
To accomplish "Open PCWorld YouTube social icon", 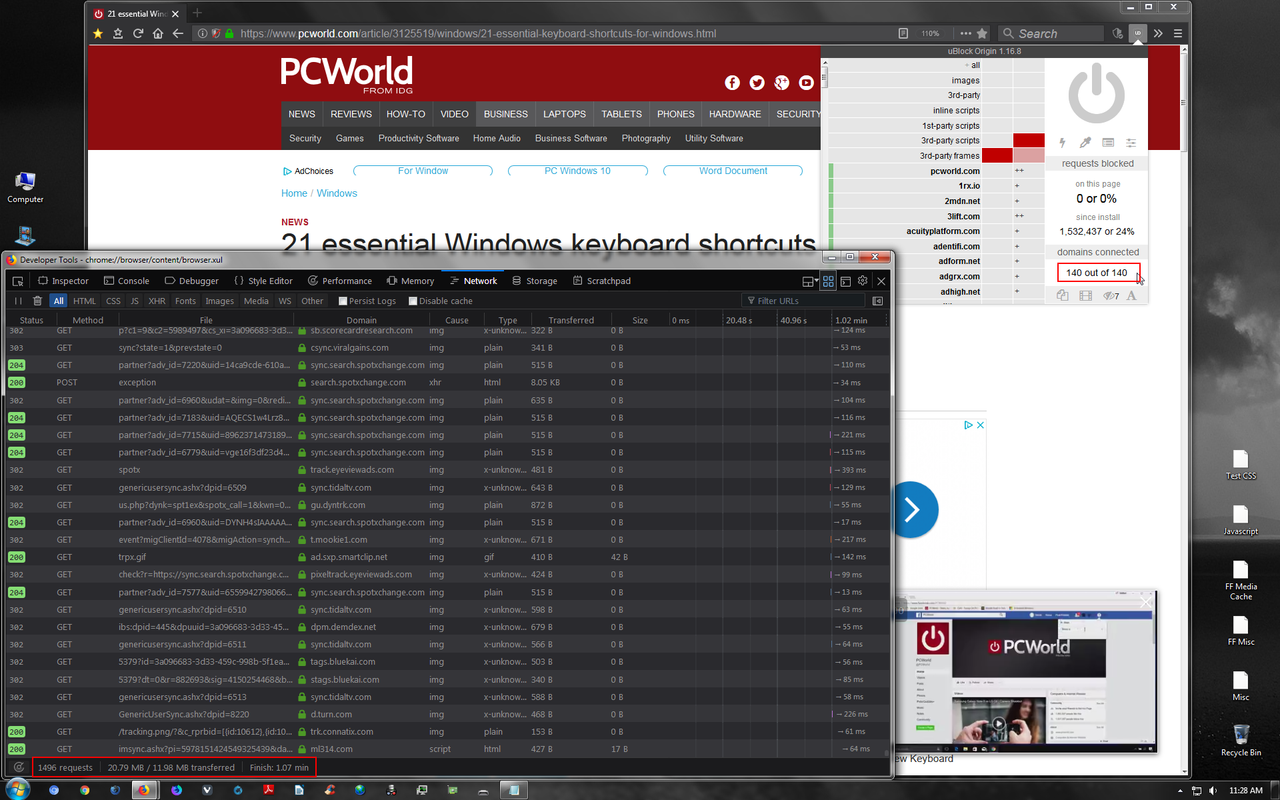I will tap(806, 83).
